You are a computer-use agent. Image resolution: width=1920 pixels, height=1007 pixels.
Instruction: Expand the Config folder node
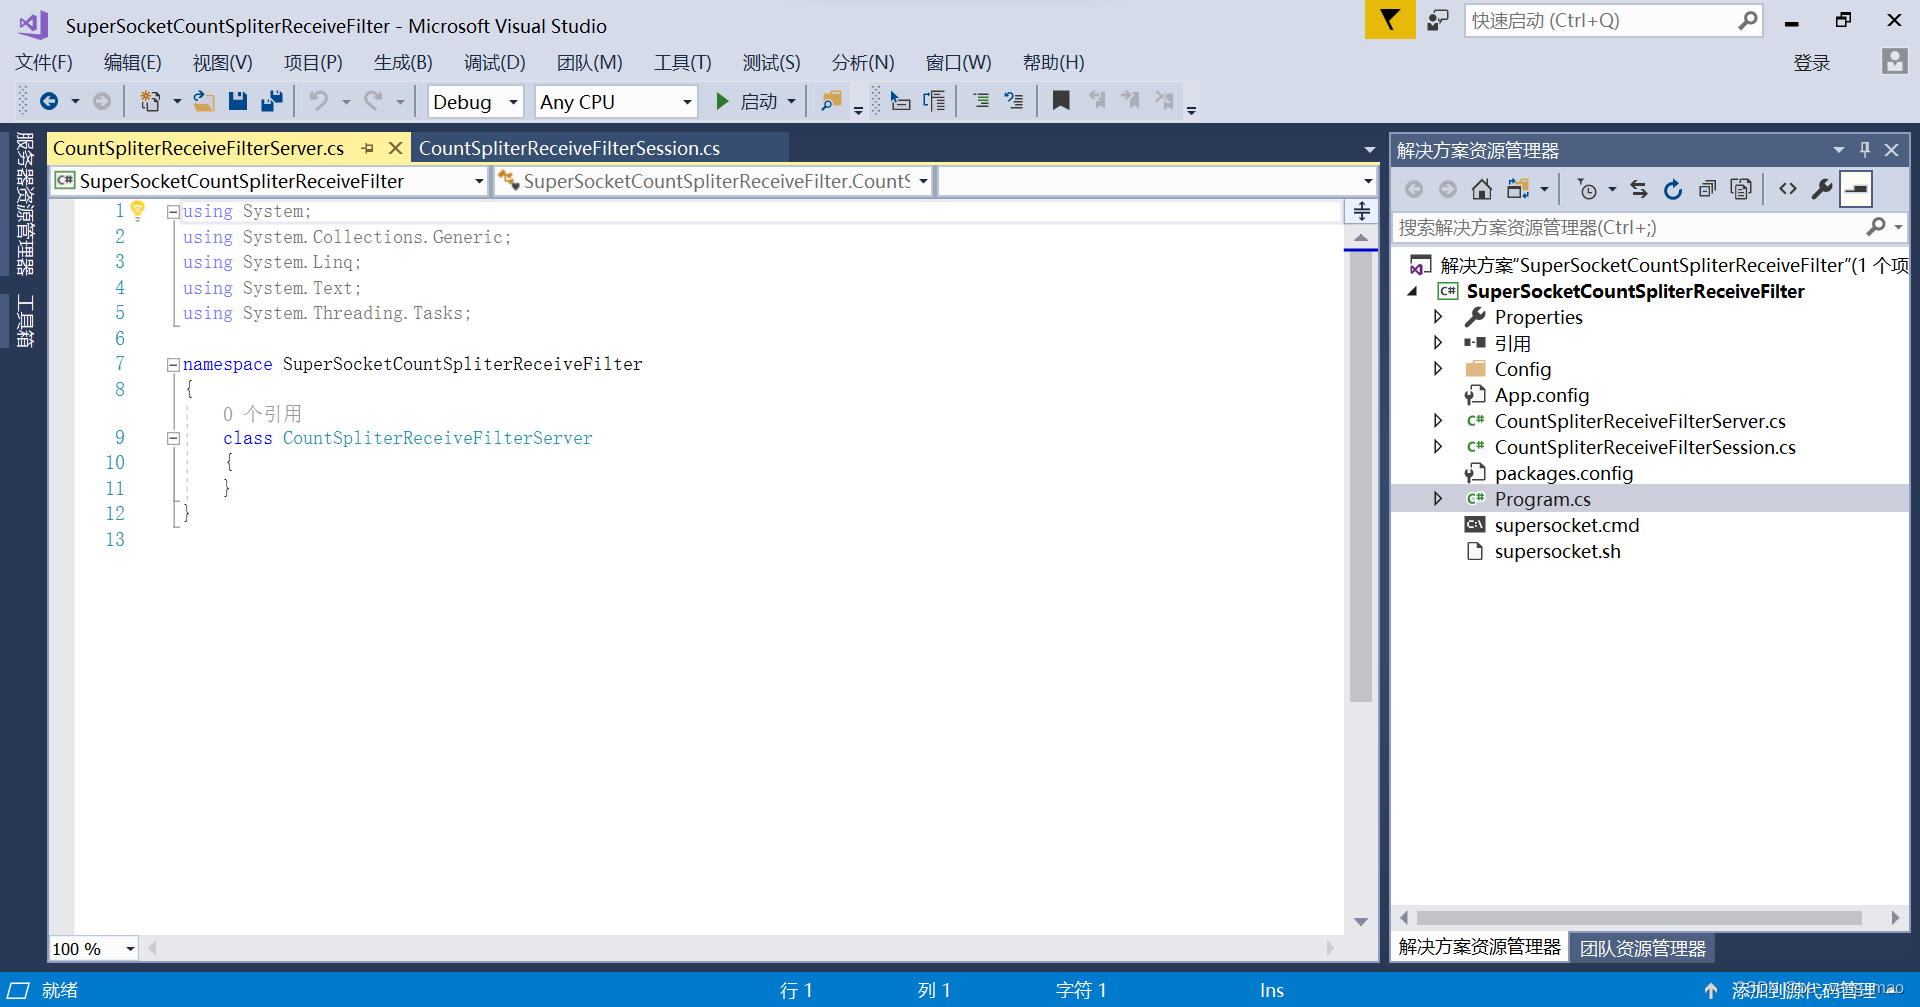point(1438,369)
